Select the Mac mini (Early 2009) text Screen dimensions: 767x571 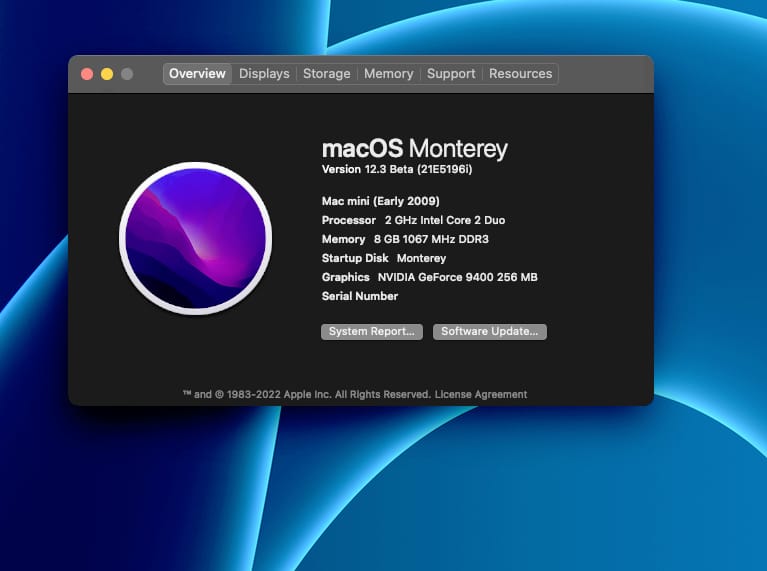click(x=381, y=201)
